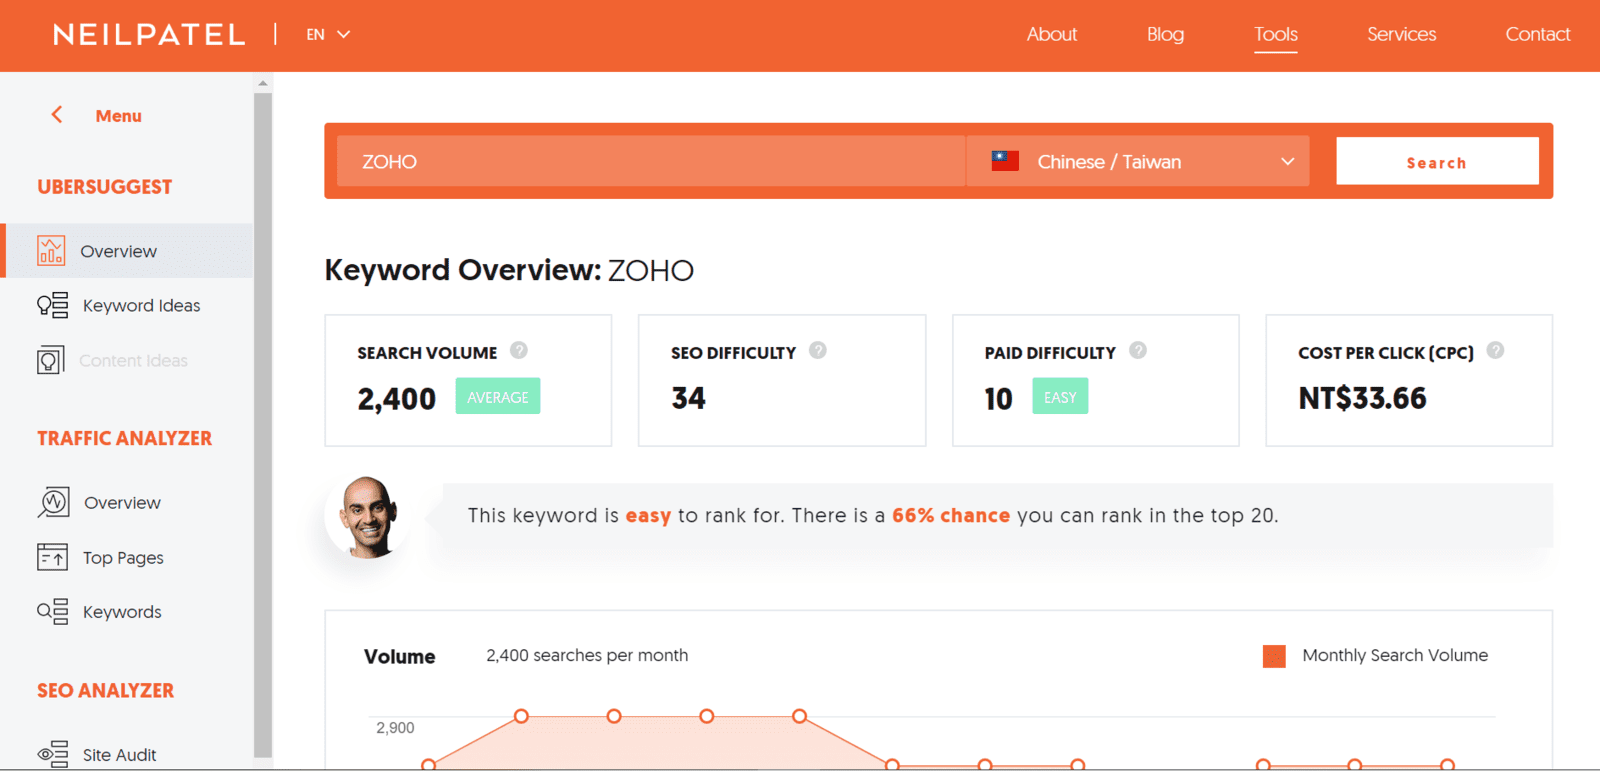Expand the Chinese / Taiwan language dropdown

pos(1138,161)
